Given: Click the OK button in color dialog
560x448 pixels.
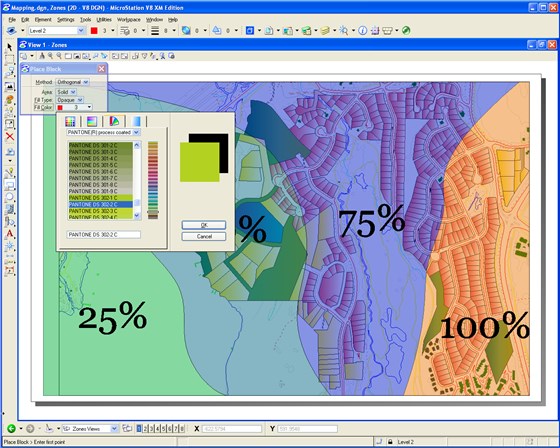Looking at the screenshot, I should pos(204,225).
